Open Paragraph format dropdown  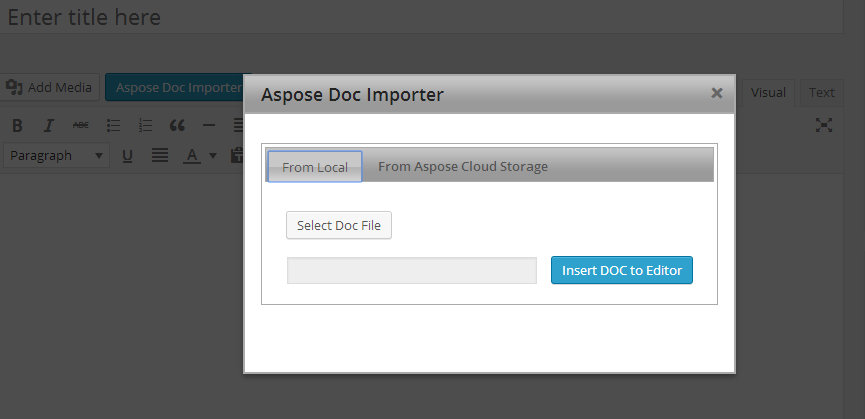tap(56, 155)
